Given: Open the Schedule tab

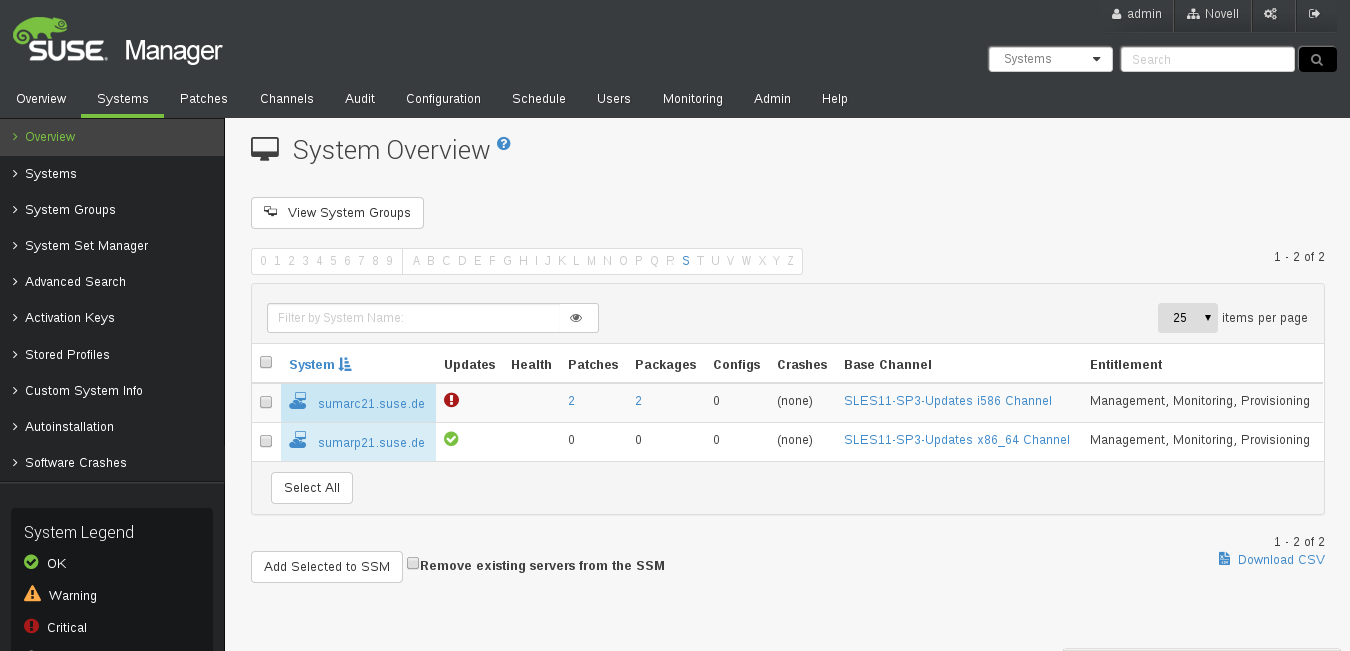Looking at the screenshot, I should pos(539,99).
